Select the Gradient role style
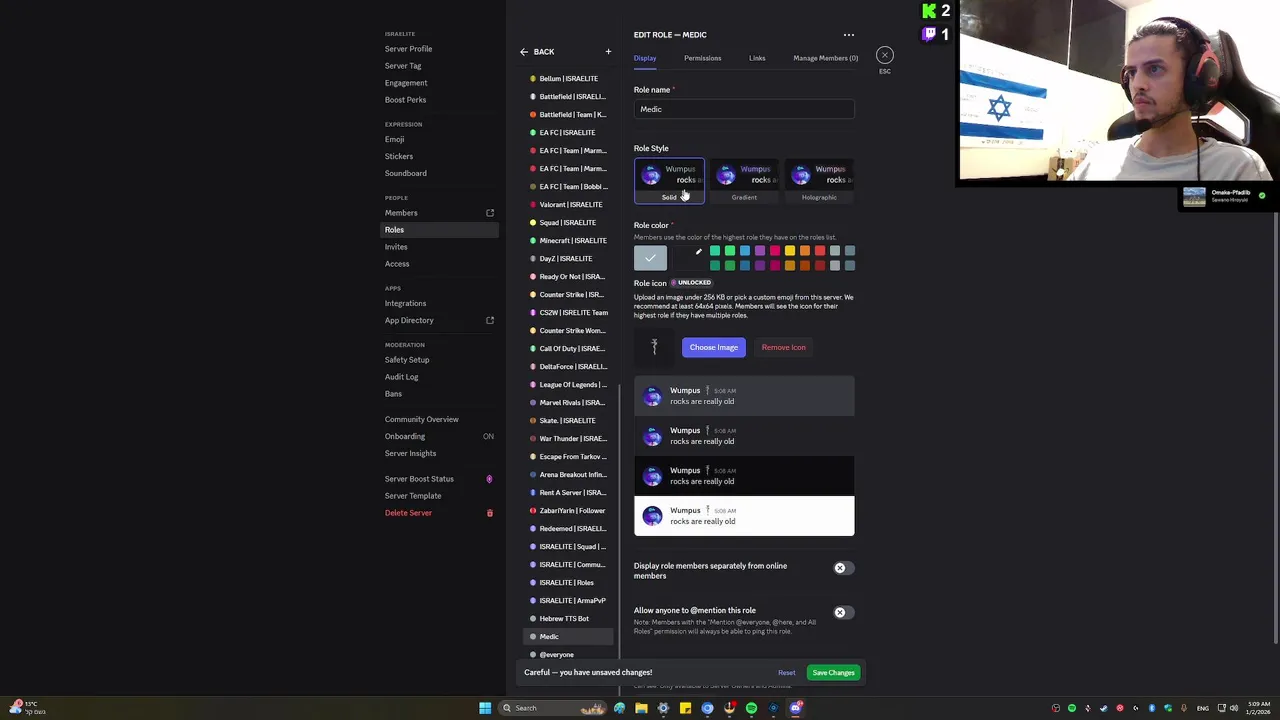Viewport: 1280px width, 720px height. pos(744,180)
